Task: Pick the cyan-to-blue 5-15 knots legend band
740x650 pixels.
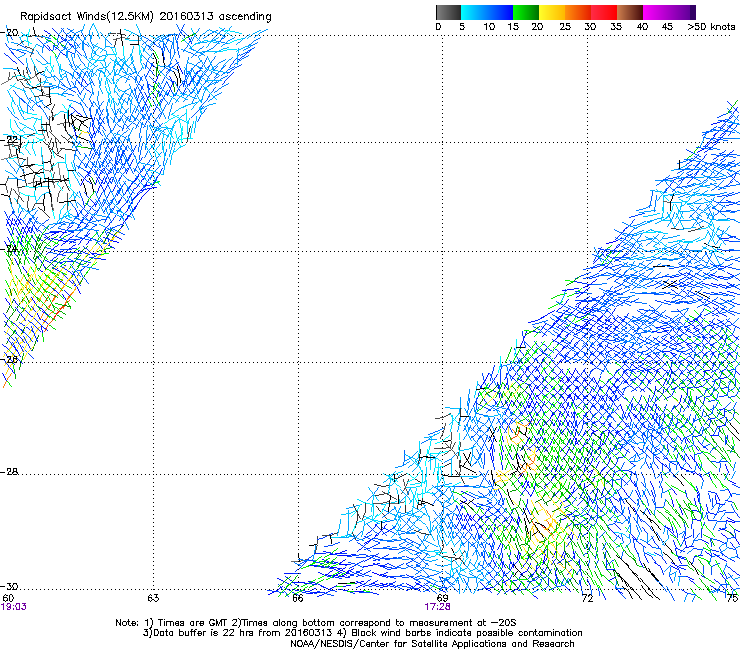Action: tap(487, 12)
